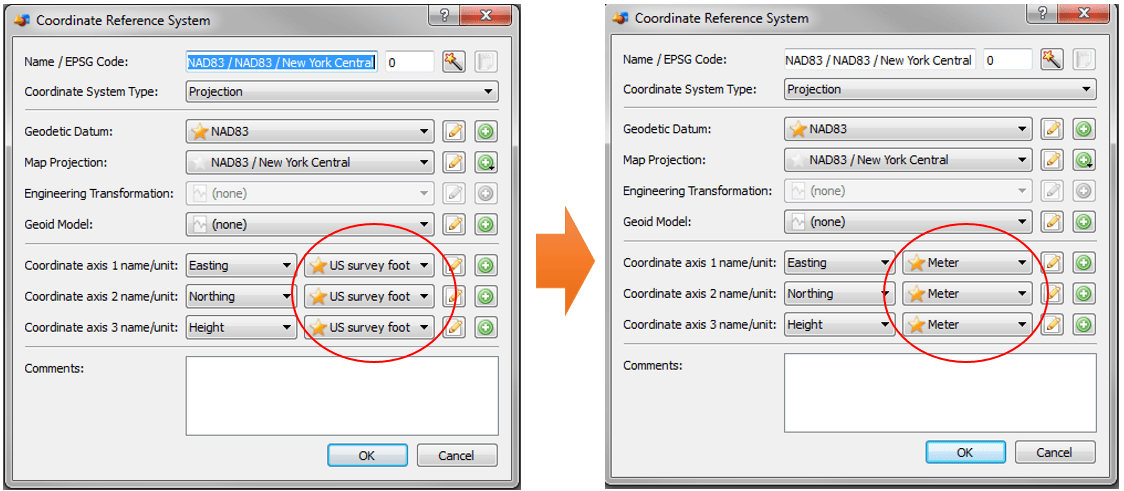Open Geodetic Datum NAD83 dropdown in left dialog
The height and width of the screenshot is (491, 1124).
310,132
